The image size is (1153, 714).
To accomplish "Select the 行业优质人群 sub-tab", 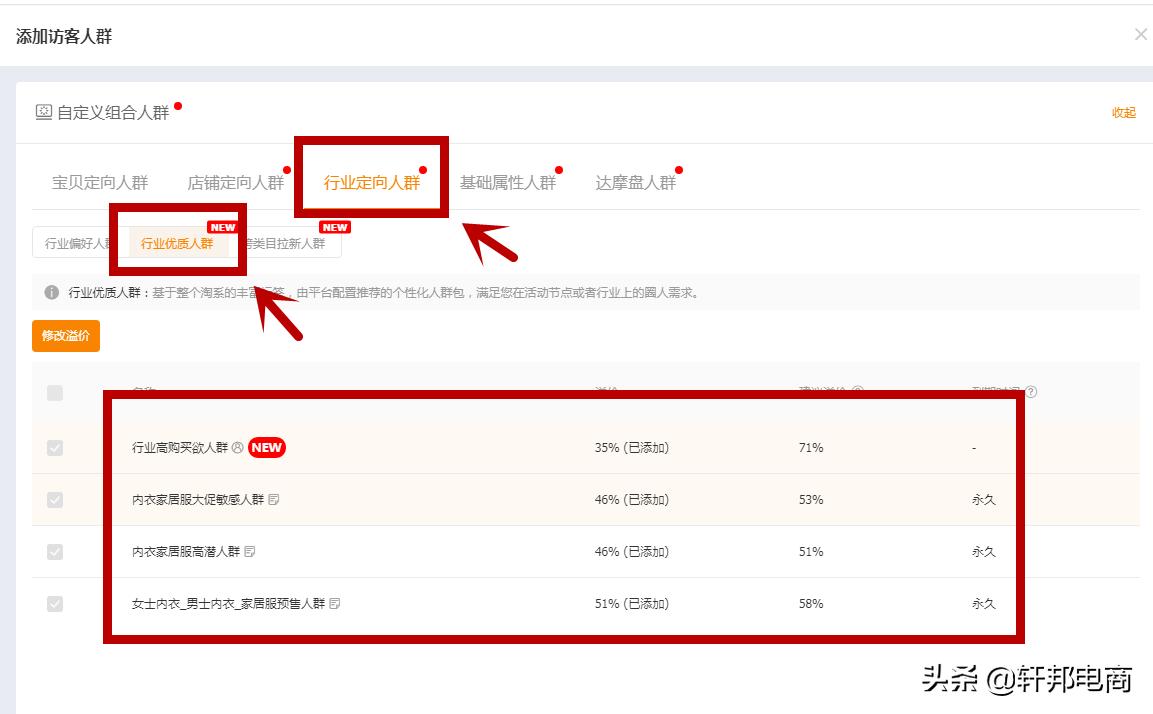I will 176,243.
